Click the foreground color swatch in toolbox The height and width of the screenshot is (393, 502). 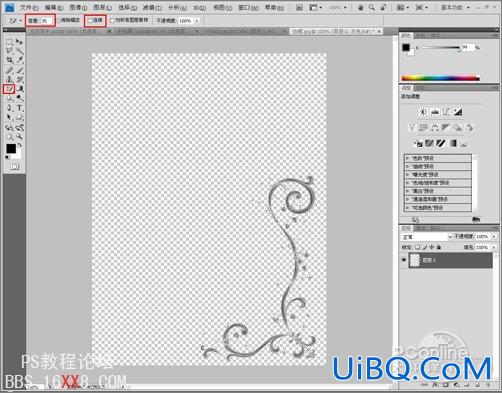click(11, 148)
